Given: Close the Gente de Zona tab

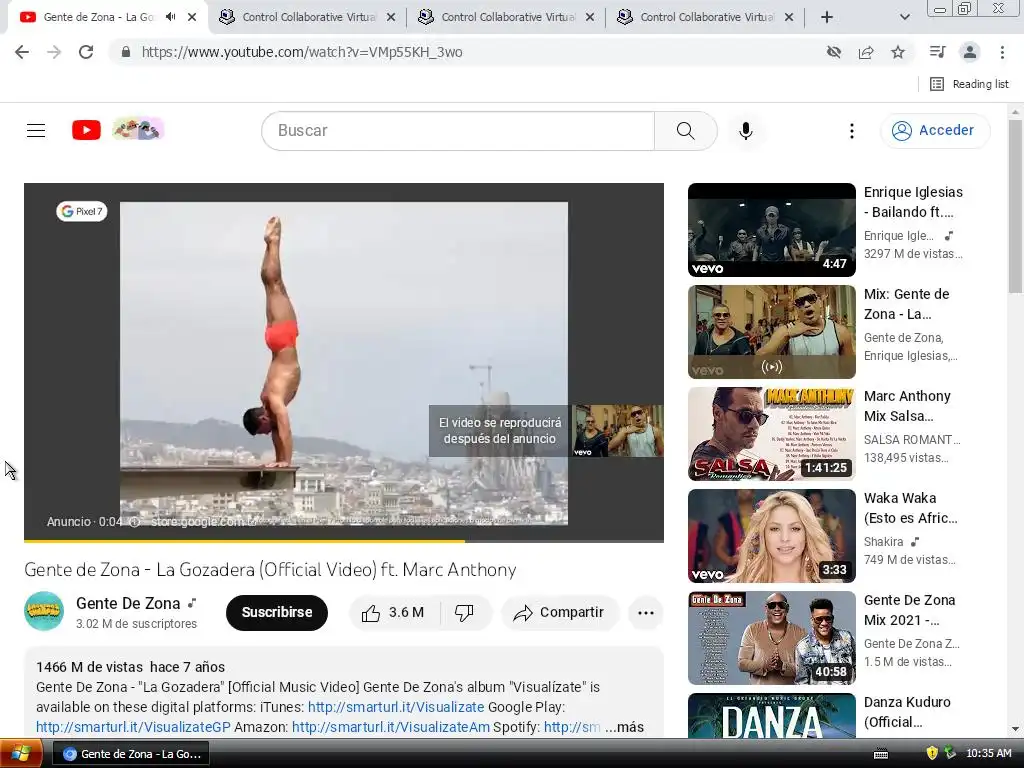Looking at the screenshot, I should tap(192, 18).
